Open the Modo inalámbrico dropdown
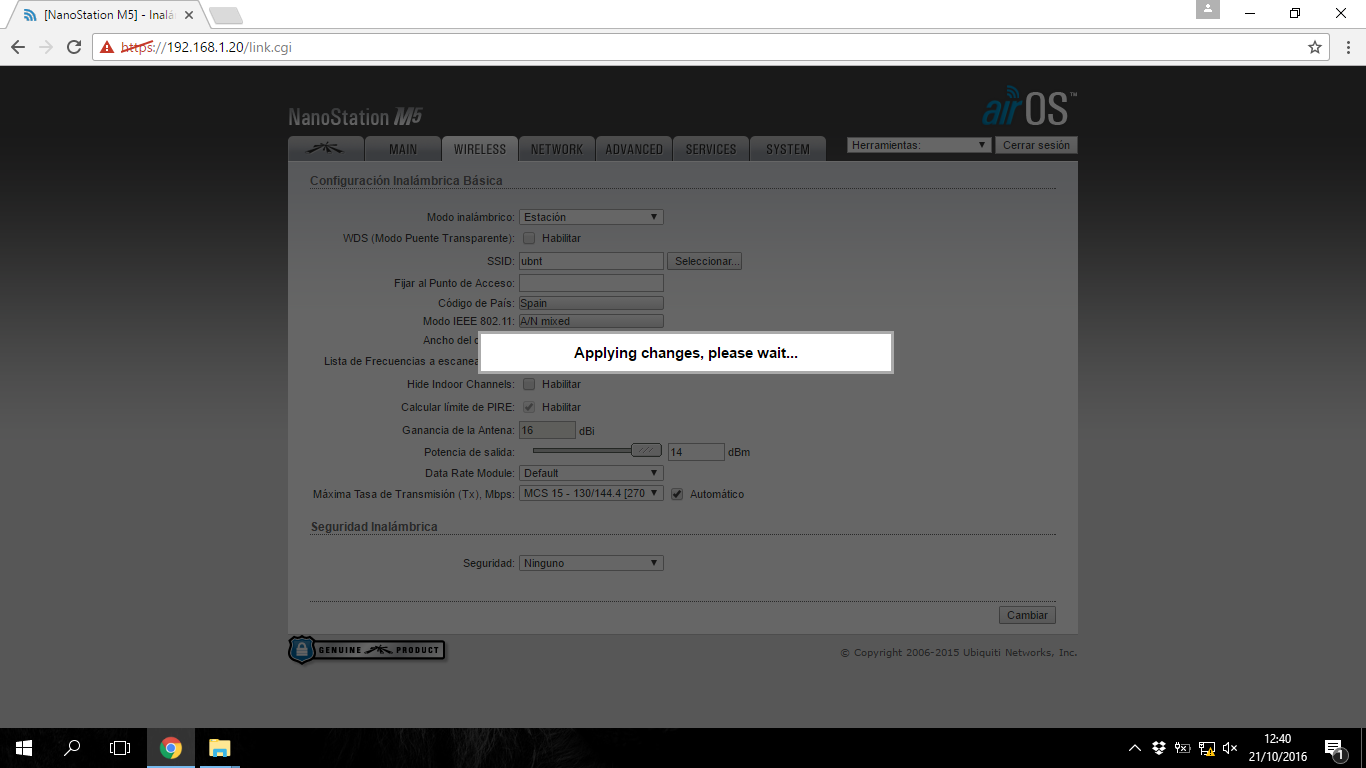 (591, 217)
